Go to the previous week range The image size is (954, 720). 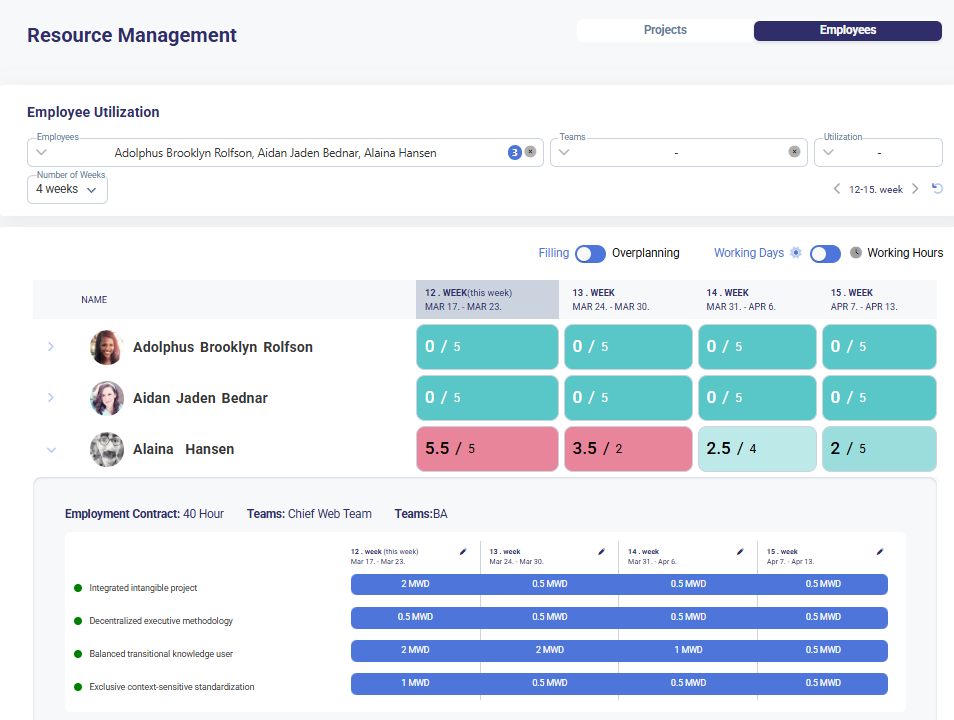[837, 189]
